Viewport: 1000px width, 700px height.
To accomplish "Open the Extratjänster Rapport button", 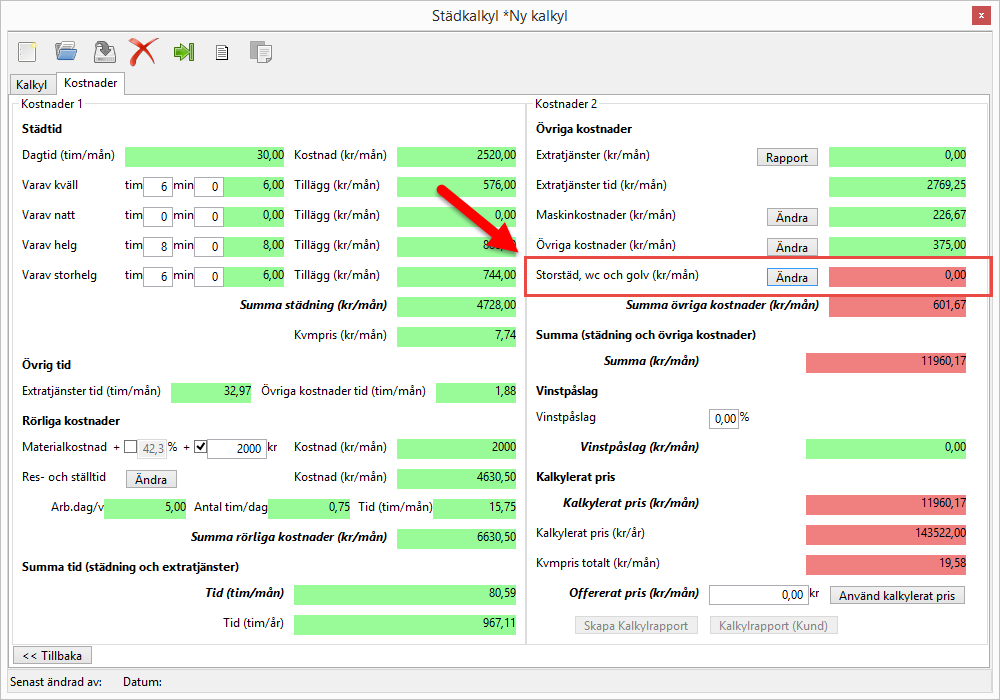I will pos(787,157).
